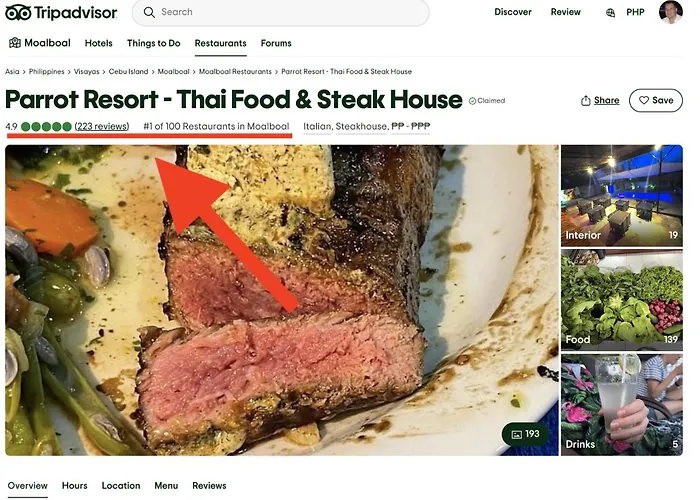Click the heart icon on Save
The height and width of the screenshot is (500, 700).
point(643,100)
